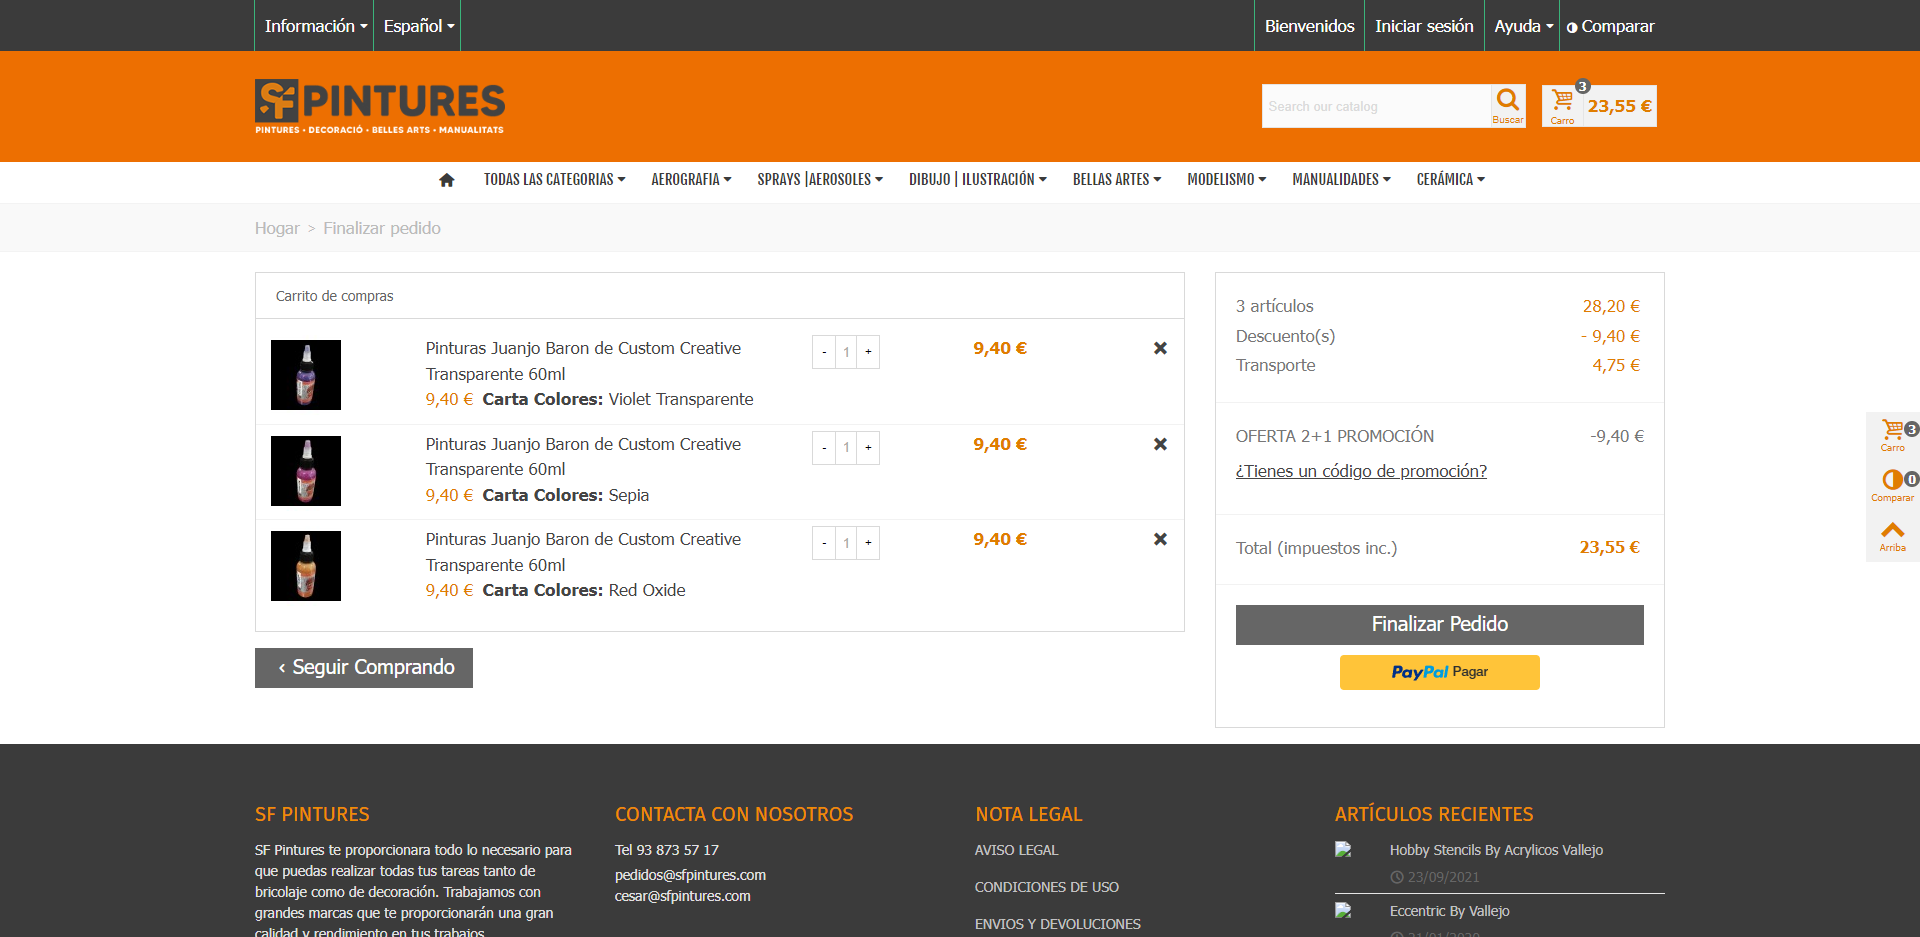Click the SF Pintures logo
Image resolution: width=1920 pixels, height=937 pixels.
[x=380, y=106]
